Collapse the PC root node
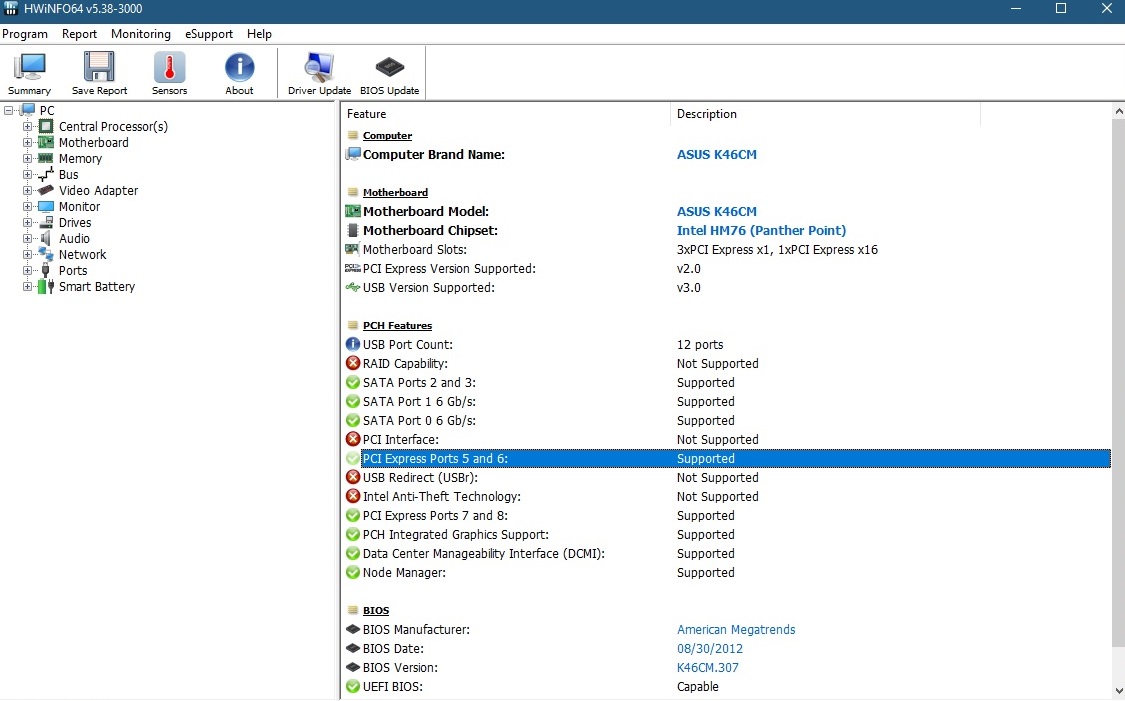The image size is (1125, 701). [x=9, y=110]
